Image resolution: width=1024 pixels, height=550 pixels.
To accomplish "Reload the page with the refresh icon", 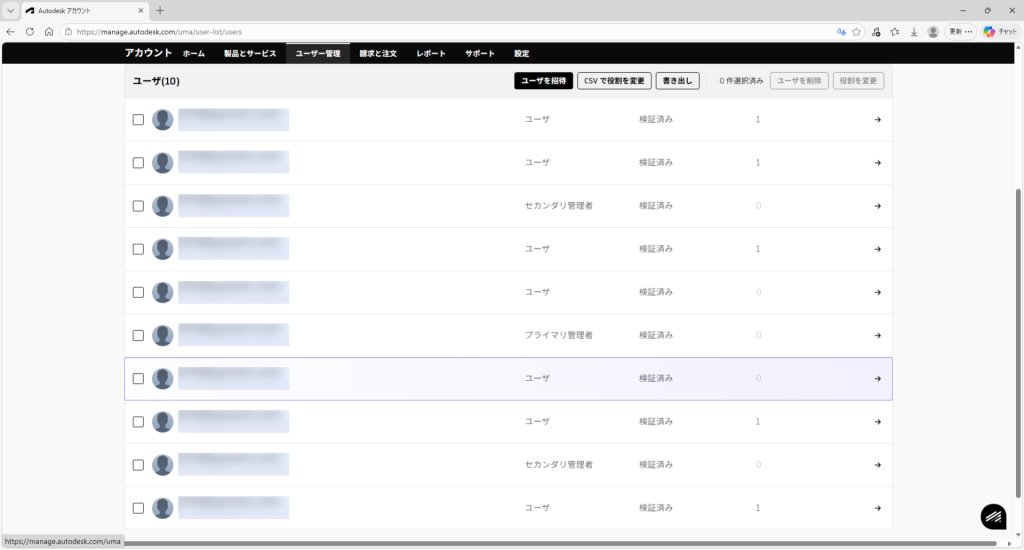I will pos(30,31).
